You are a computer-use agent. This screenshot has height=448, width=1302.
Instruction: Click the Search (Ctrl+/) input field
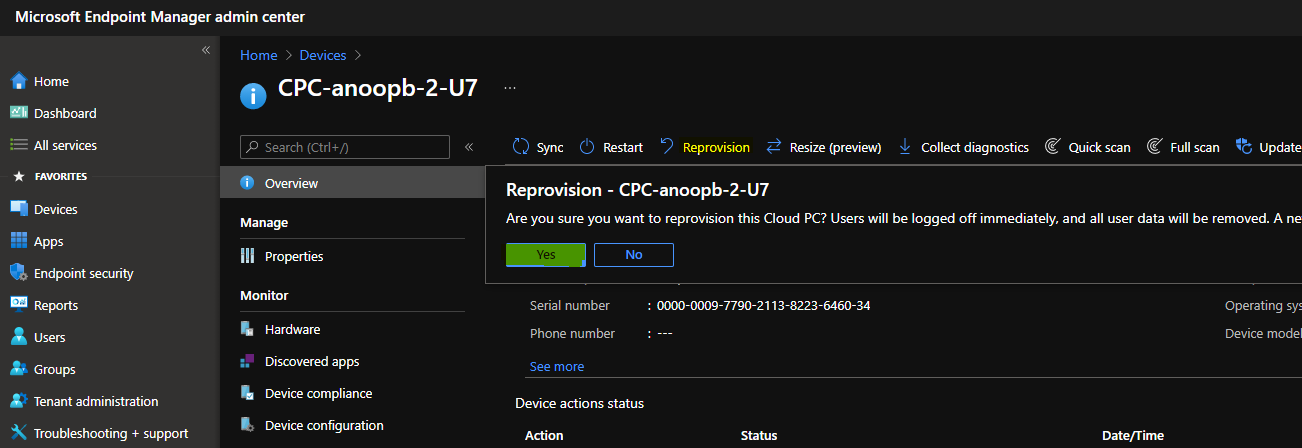(345, 147)
